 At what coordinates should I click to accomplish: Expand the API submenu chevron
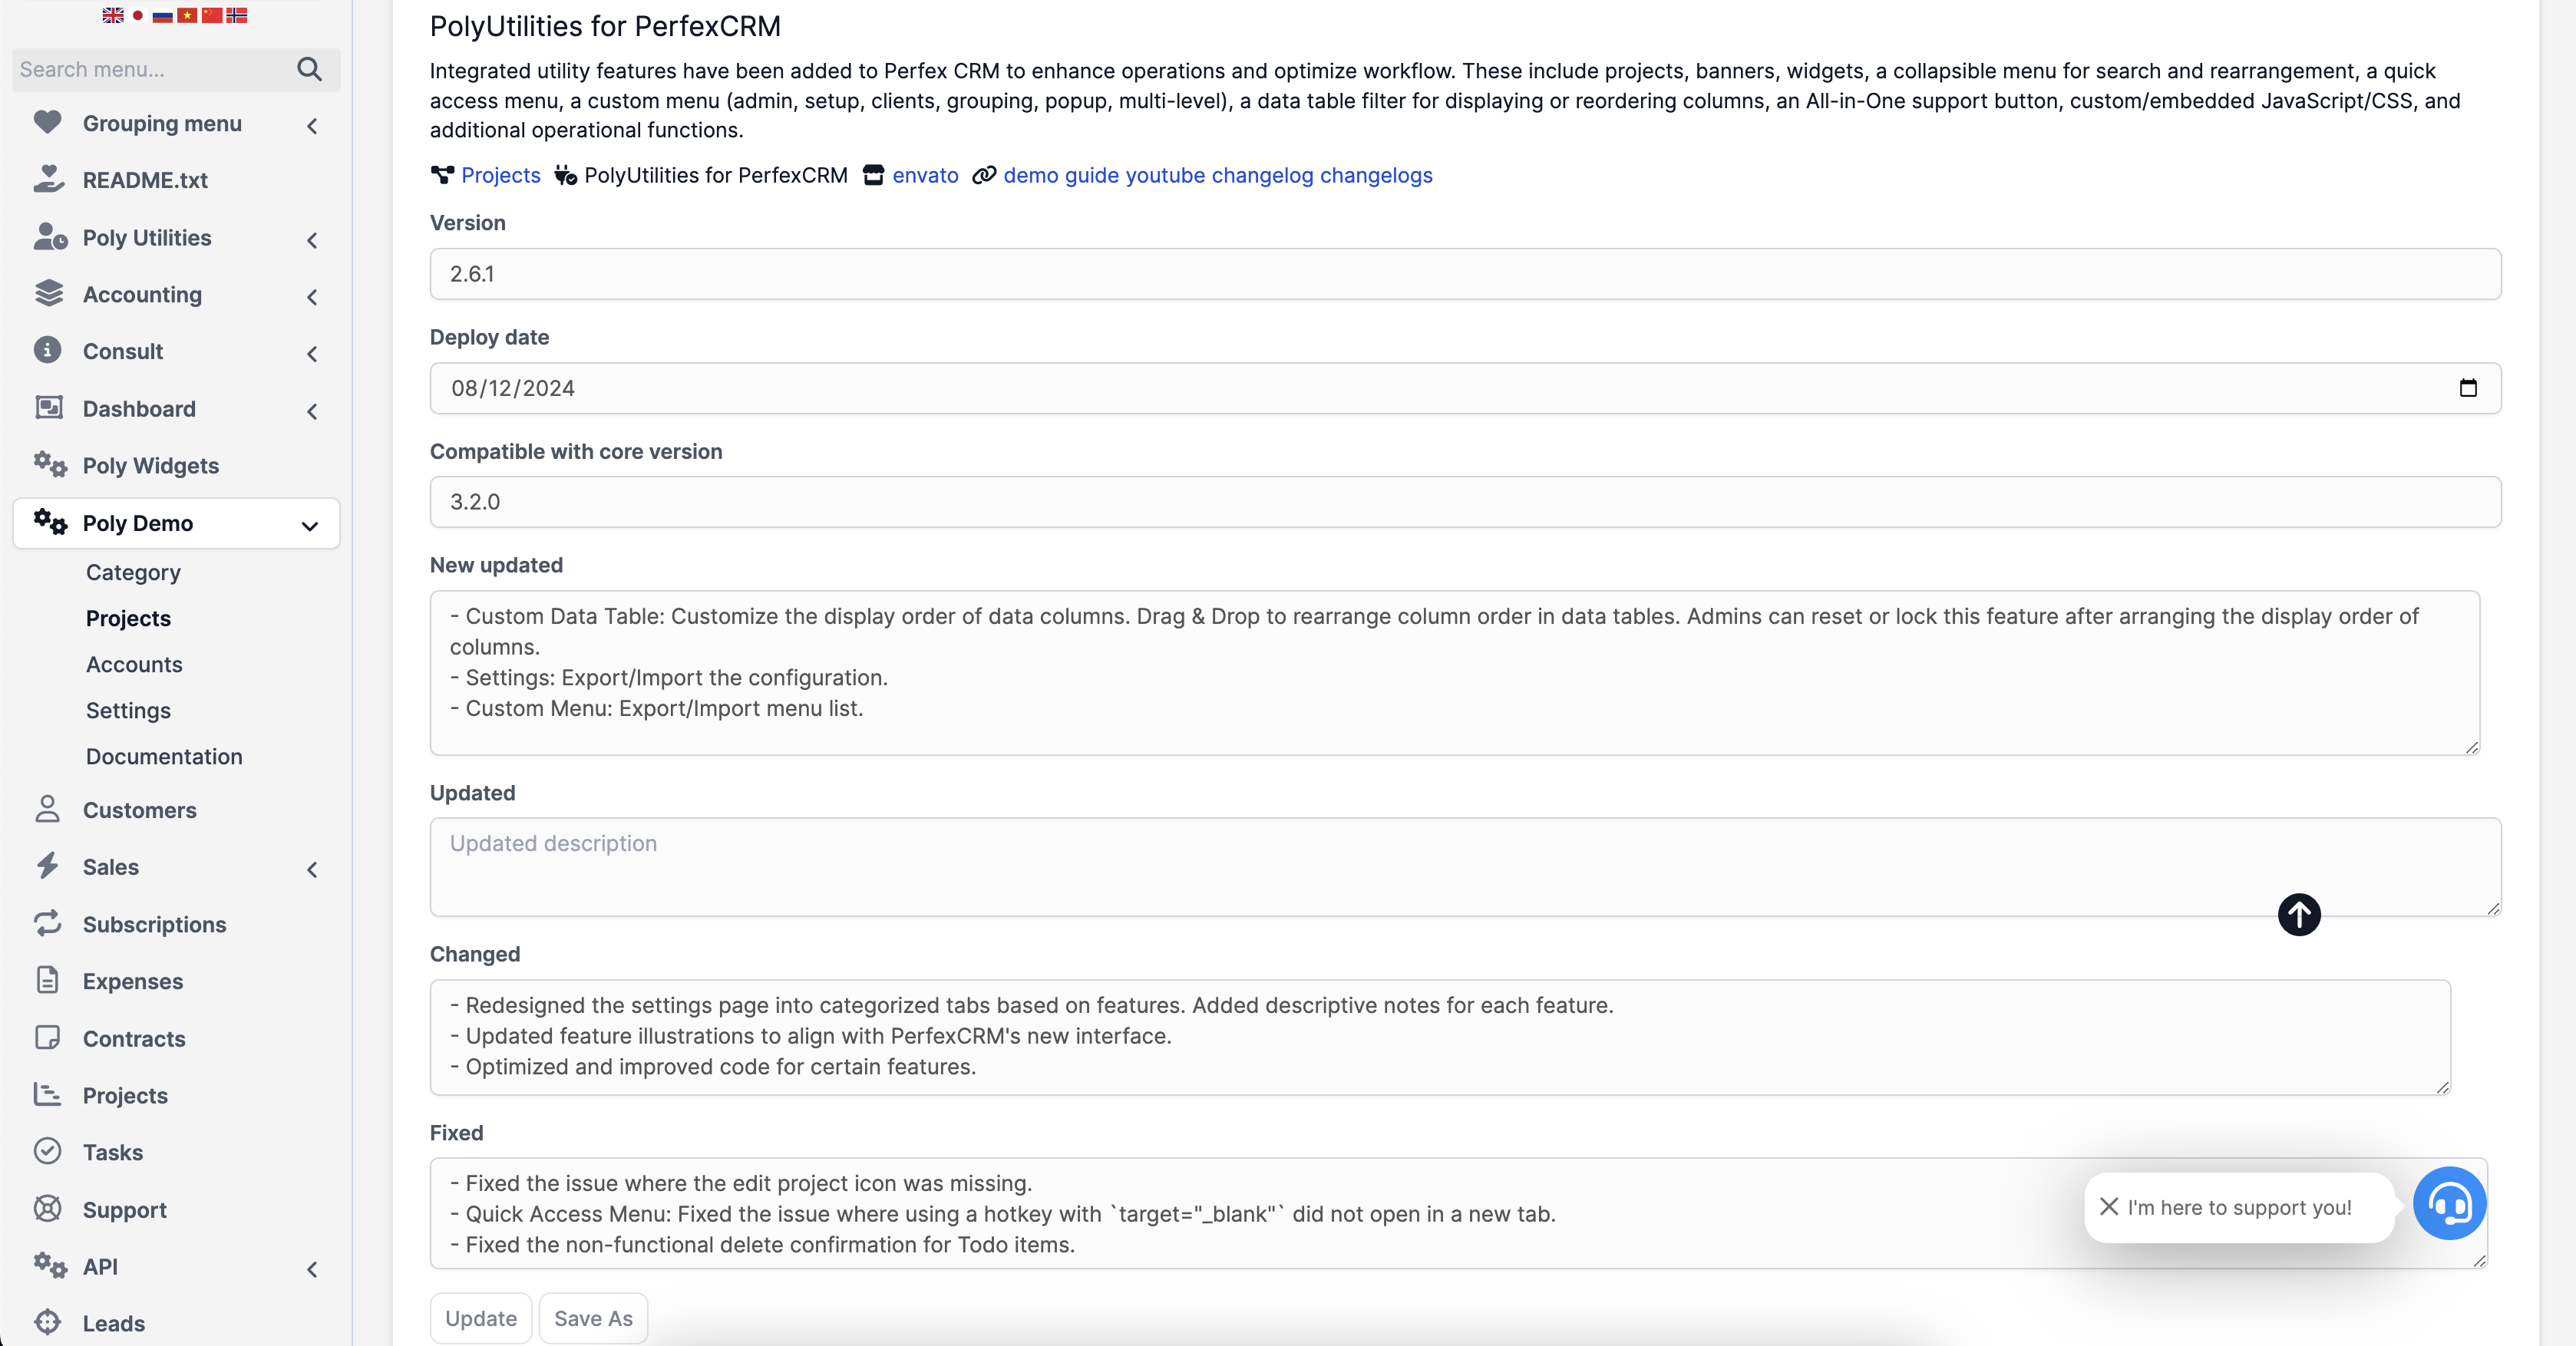pyautogui.click(x=312, y=1270)
